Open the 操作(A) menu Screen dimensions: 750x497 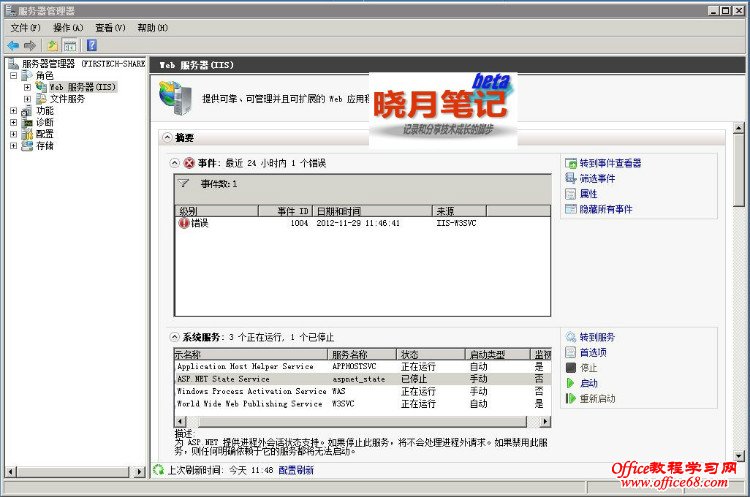tap(68, 28)
